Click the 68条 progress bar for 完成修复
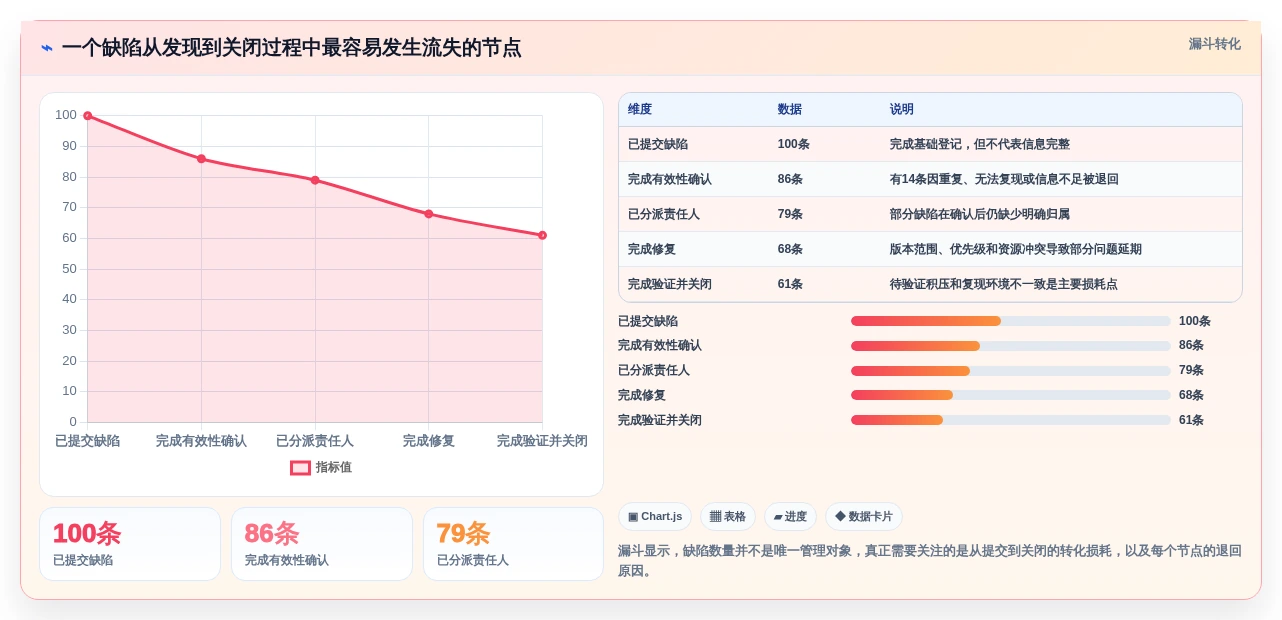 point(1011,395)
